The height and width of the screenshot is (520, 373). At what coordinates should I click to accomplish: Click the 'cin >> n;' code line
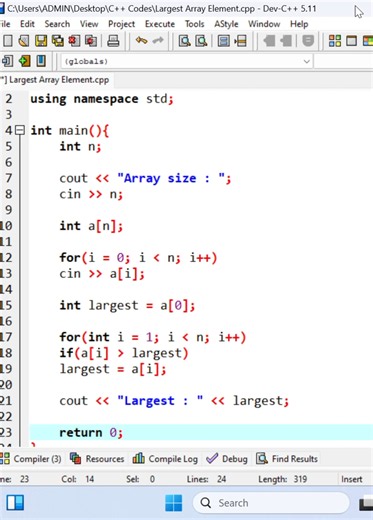[91, 194]
